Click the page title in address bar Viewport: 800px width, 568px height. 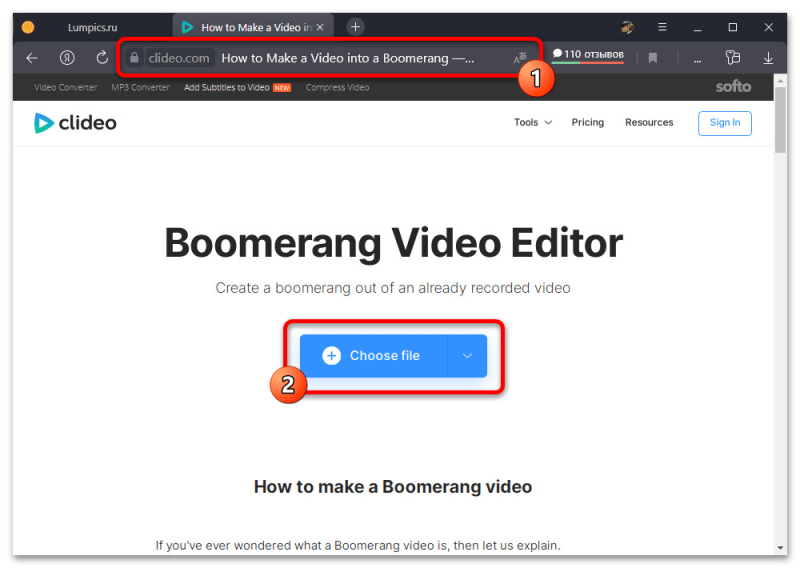click(347, 58)
